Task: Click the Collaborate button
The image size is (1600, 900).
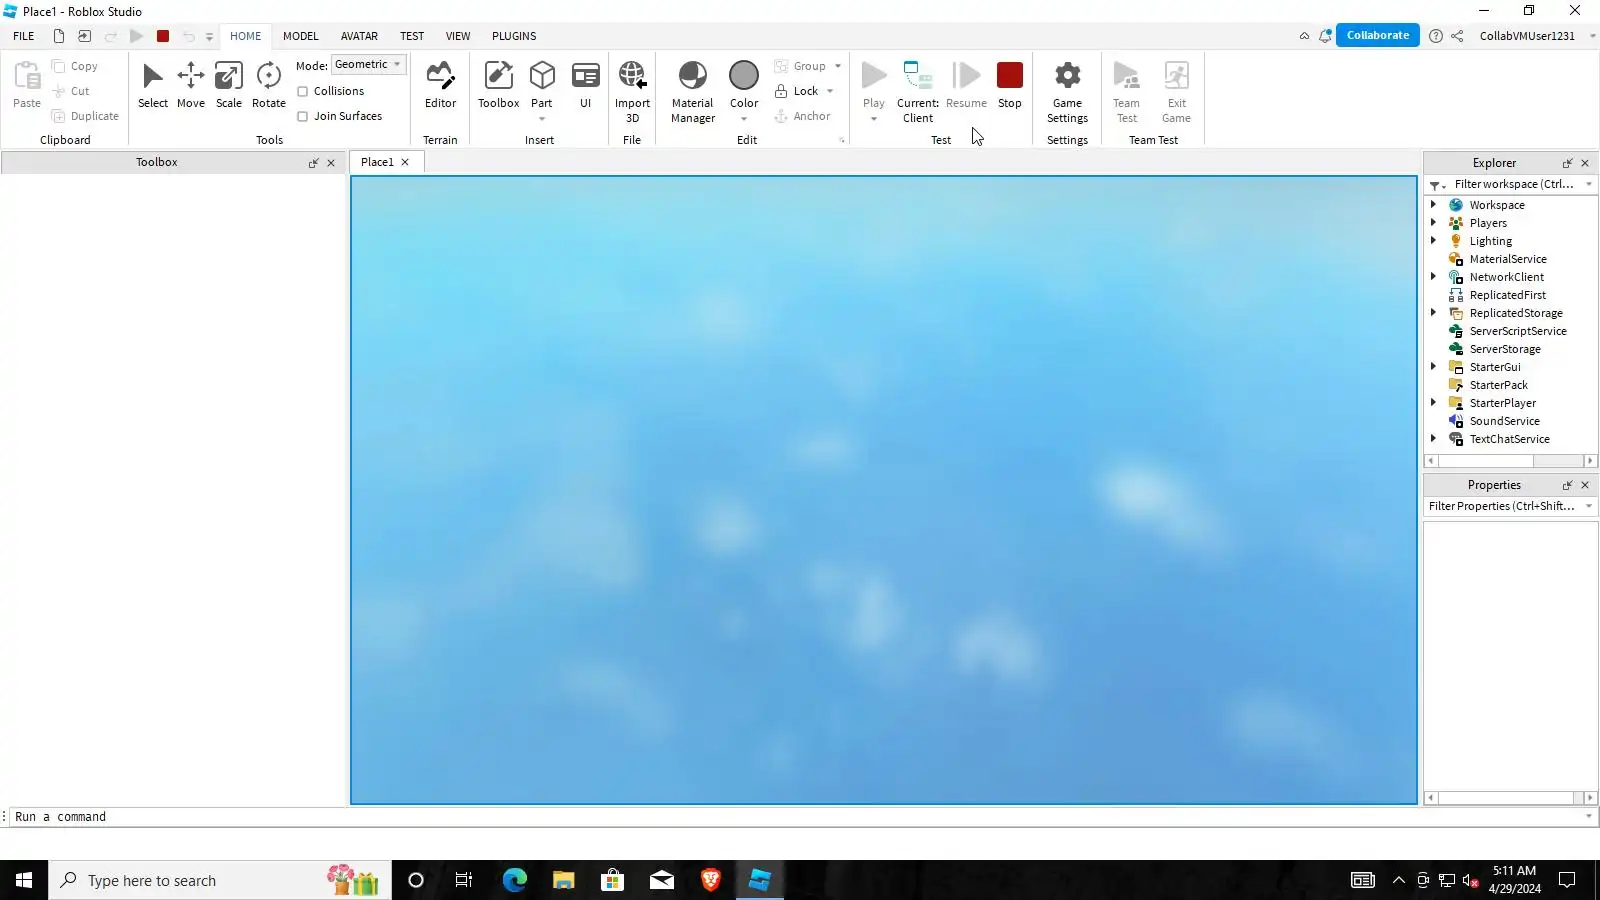Action: tap(1377, 35)
